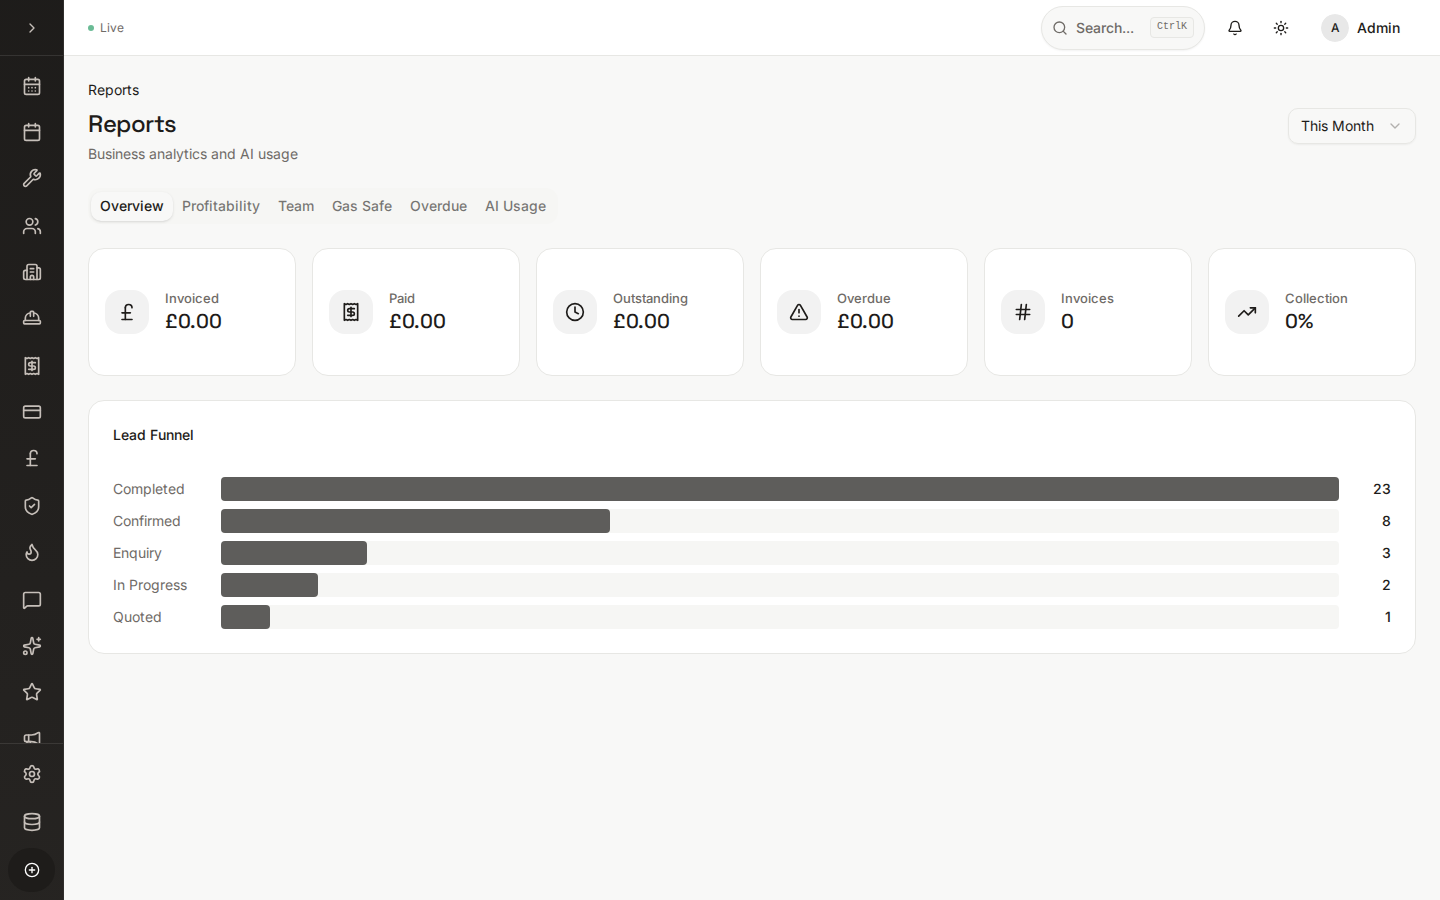Image resolution: width=1440 pixels, height=900 pixels.
Task: Open the shield compliance icon
Action: tap(31, 506)
